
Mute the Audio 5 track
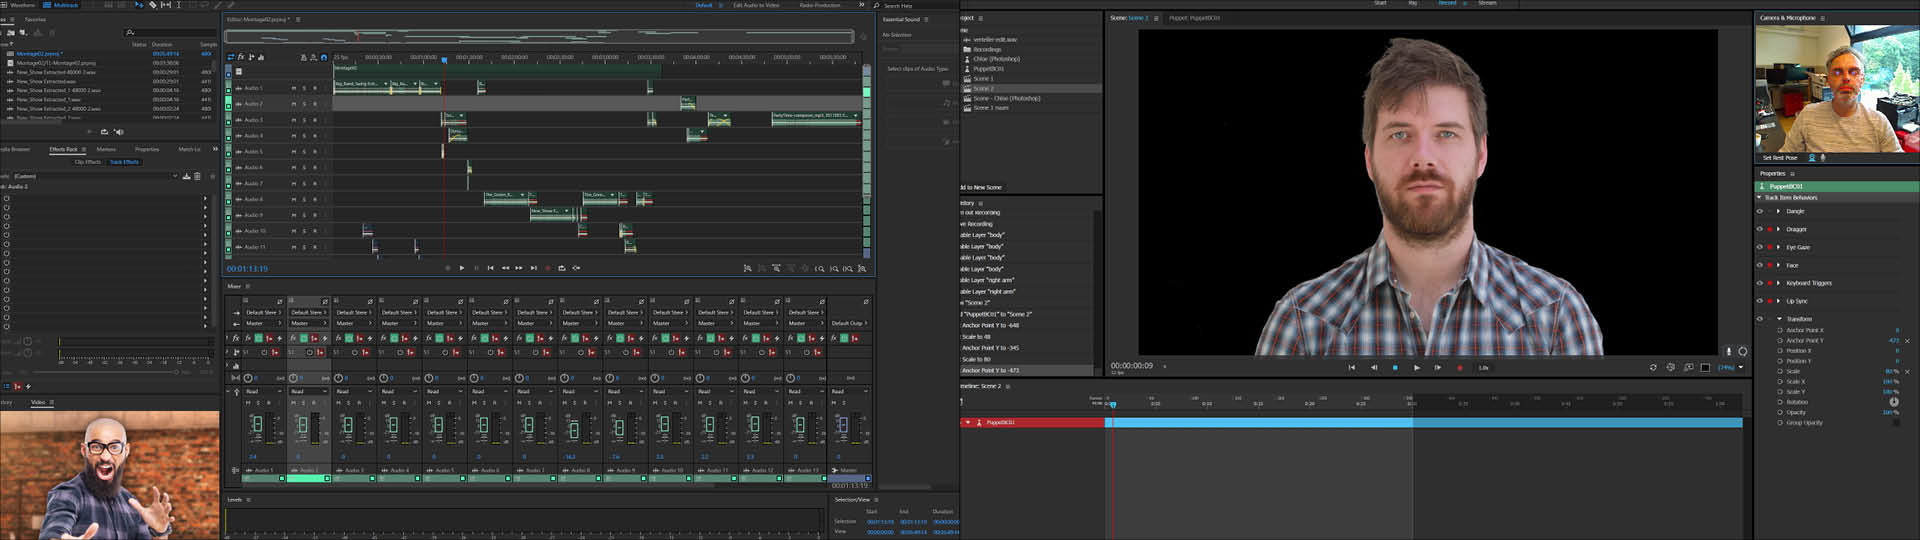click(x=293, y=152)
